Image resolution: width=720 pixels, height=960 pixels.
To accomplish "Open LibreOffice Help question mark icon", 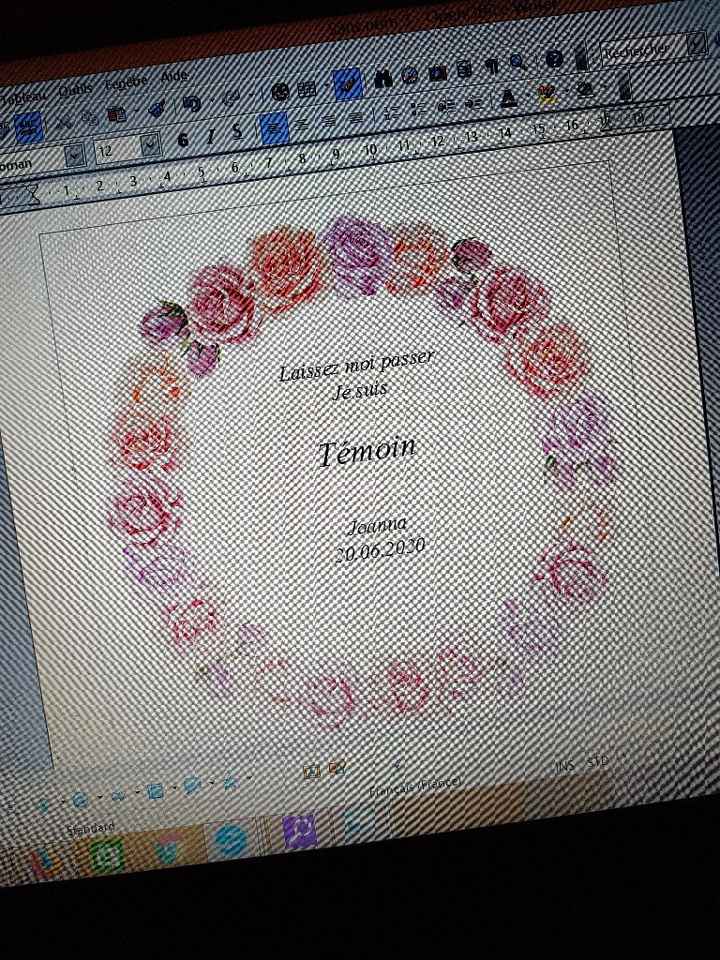I will click(553, 59).
